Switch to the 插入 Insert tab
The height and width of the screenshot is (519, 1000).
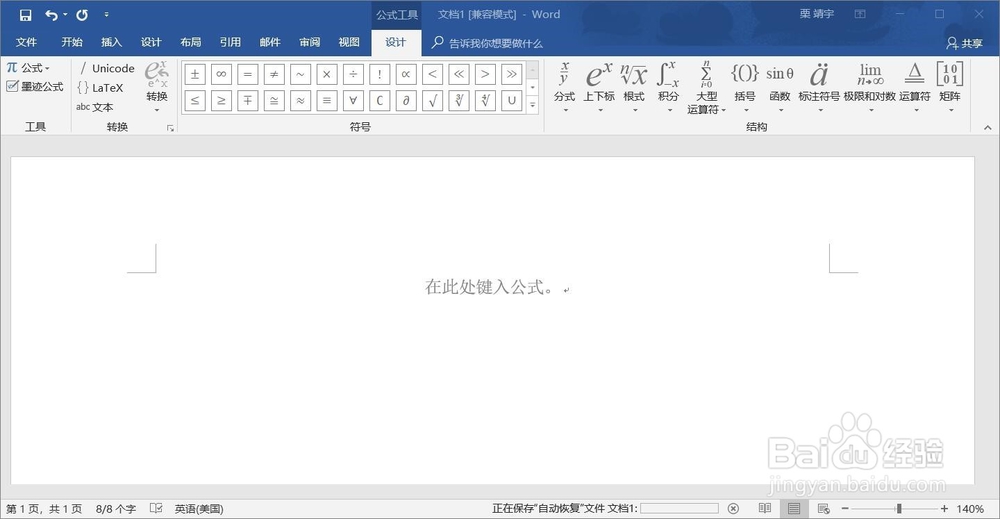112,42
